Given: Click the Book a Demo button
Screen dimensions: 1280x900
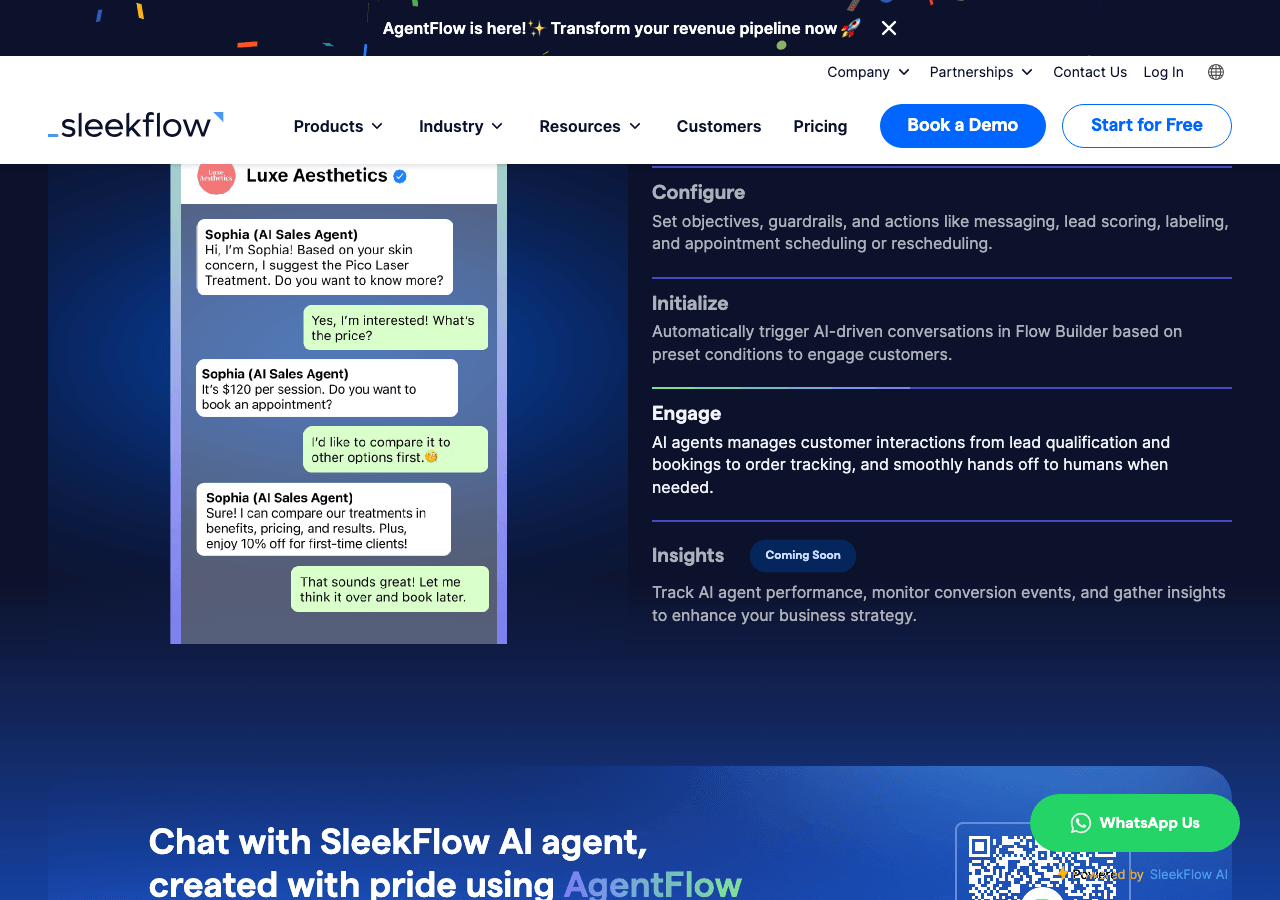Looking at the screenshot, I should (x=963, y=126).
